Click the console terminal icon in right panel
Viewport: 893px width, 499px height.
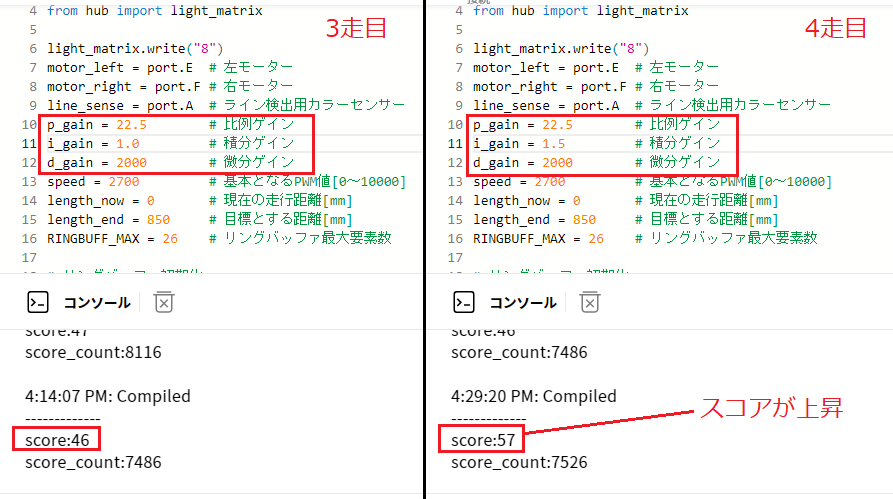[464, 302]
